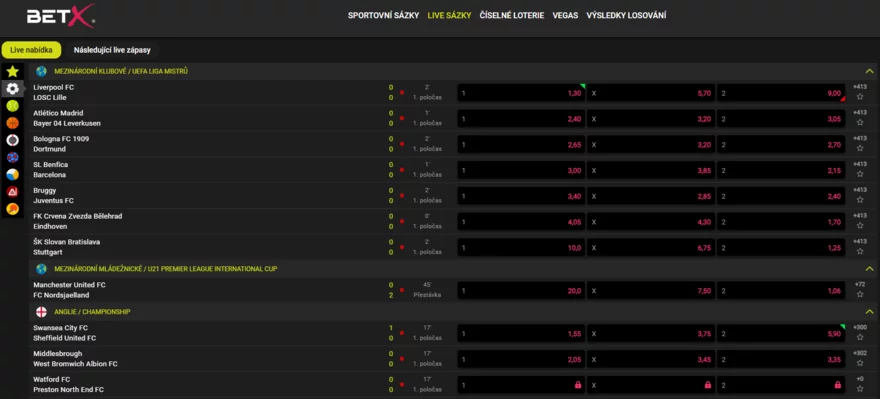The height and width of the screenshot is (399, 880).
Task: Star the Swansea City vs Sheffield United match
Action: 859,337
